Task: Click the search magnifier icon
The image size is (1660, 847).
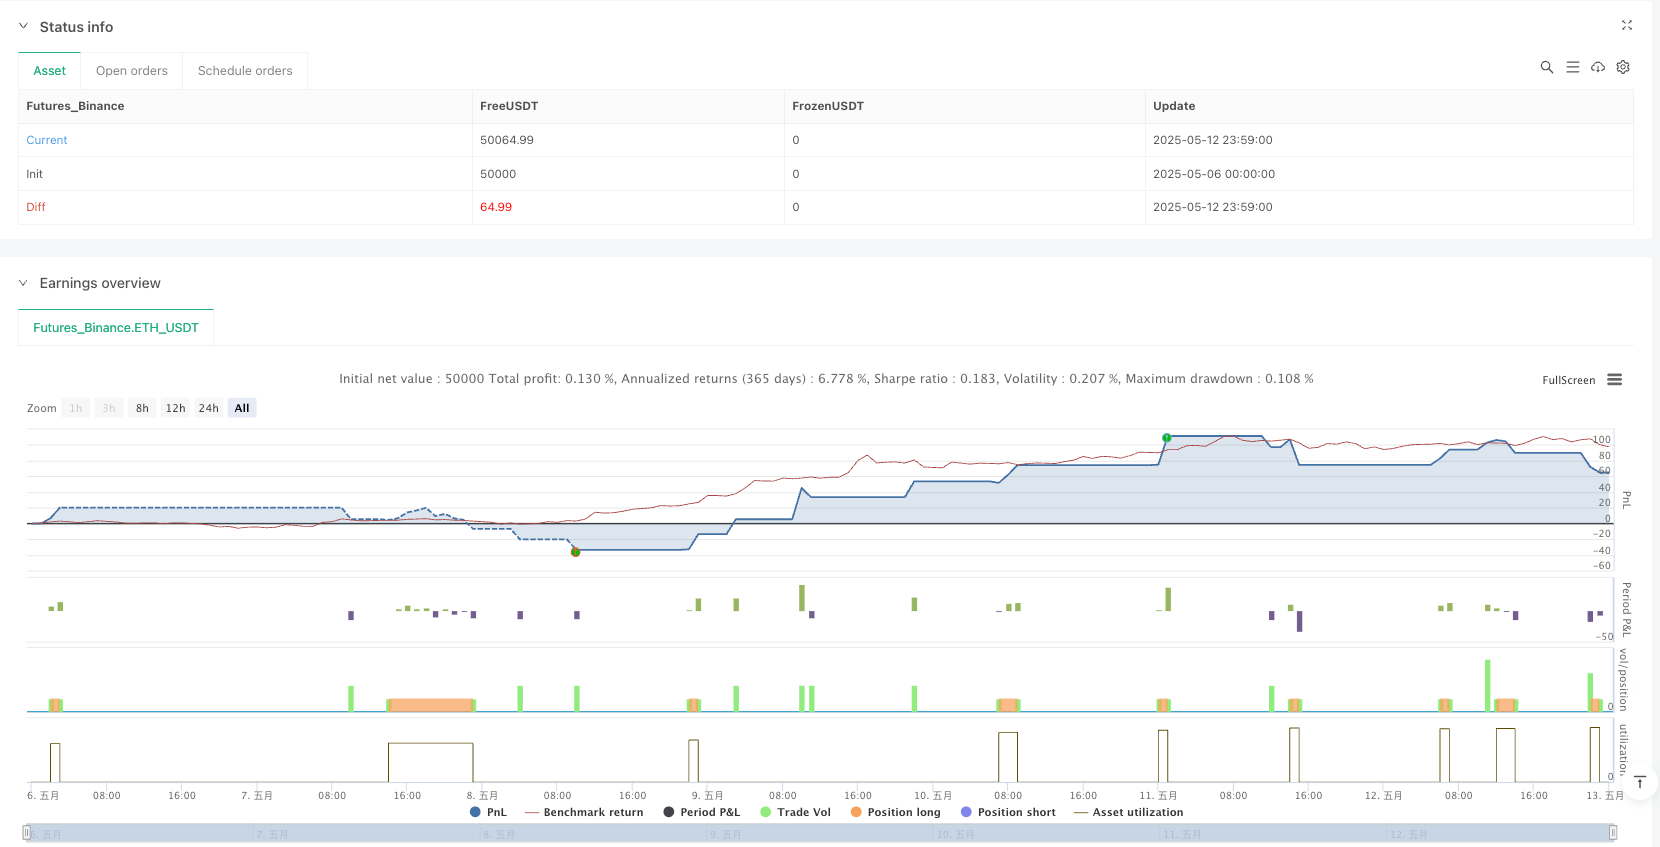Action: click(x=1546, y=67)
